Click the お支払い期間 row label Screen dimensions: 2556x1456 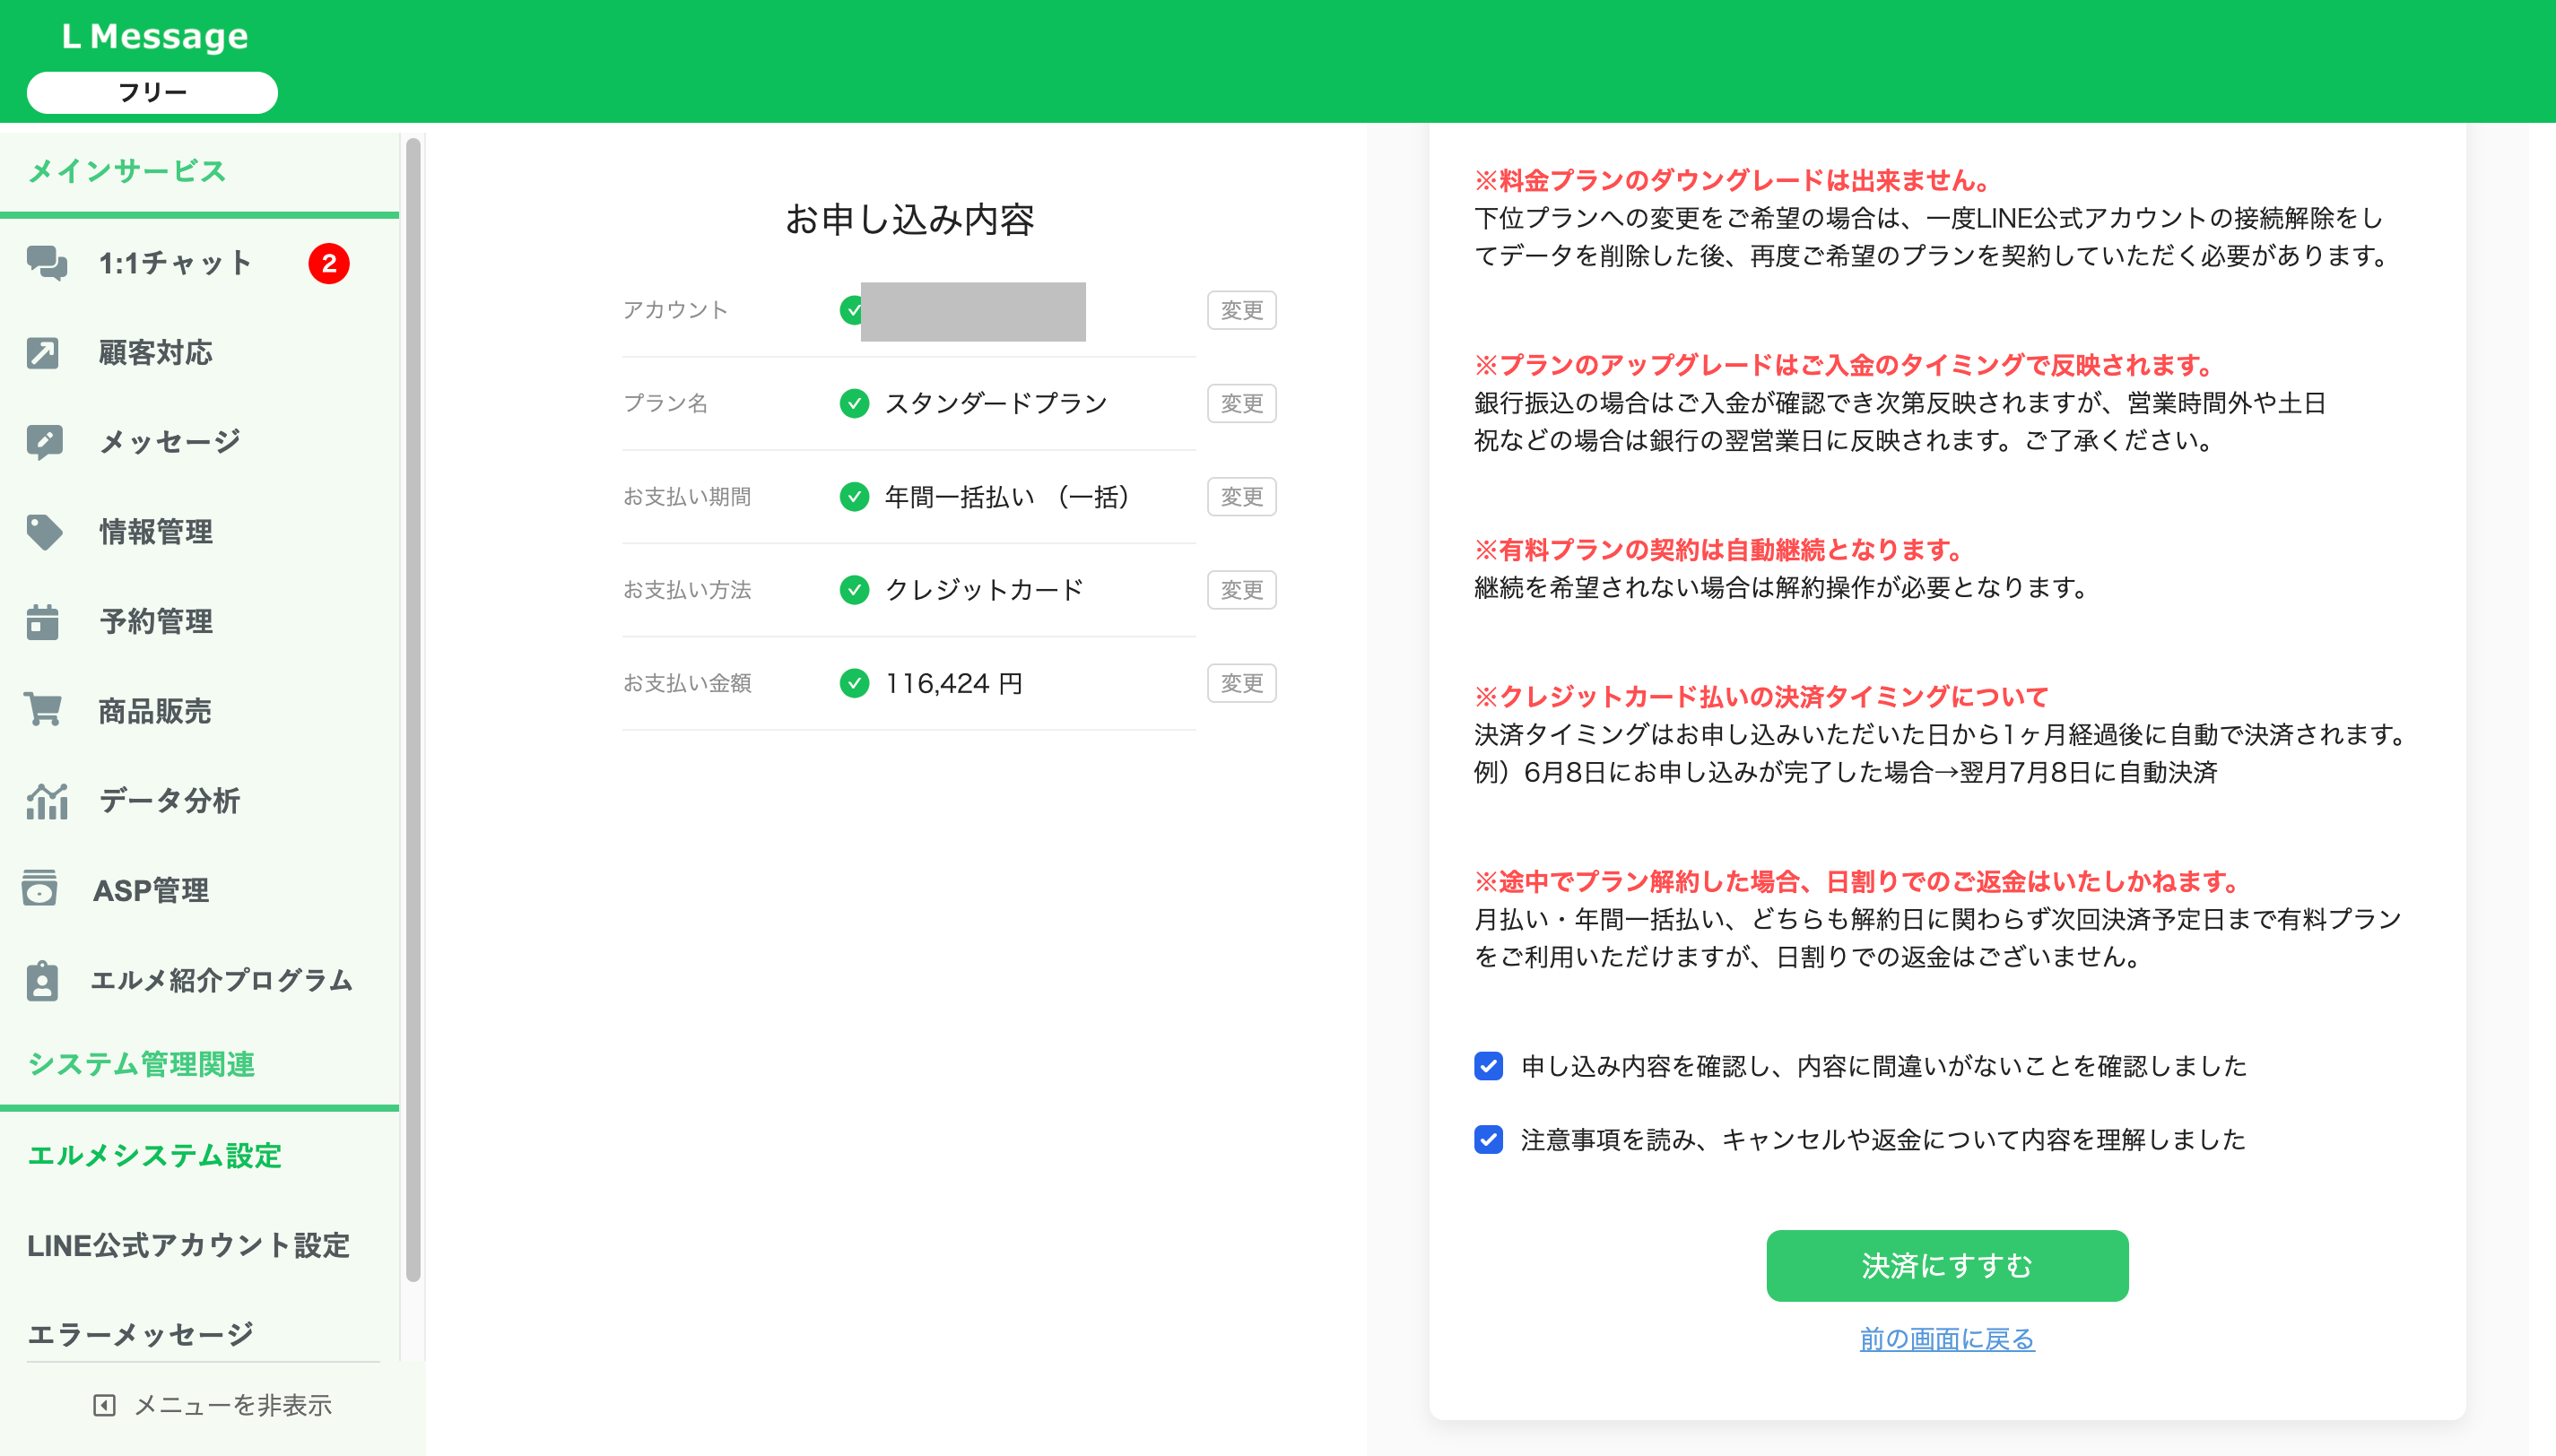pyautogui.click(x=687, y=497)
